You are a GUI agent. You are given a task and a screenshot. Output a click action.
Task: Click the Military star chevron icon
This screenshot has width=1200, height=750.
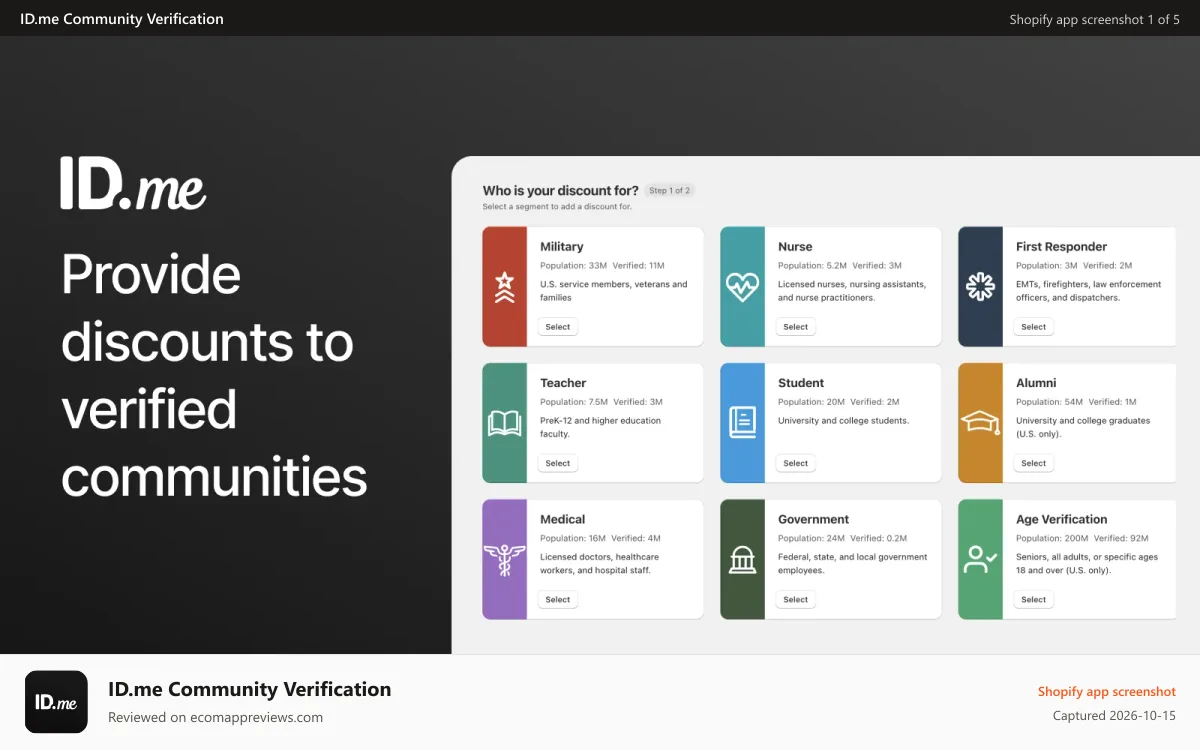505,287
